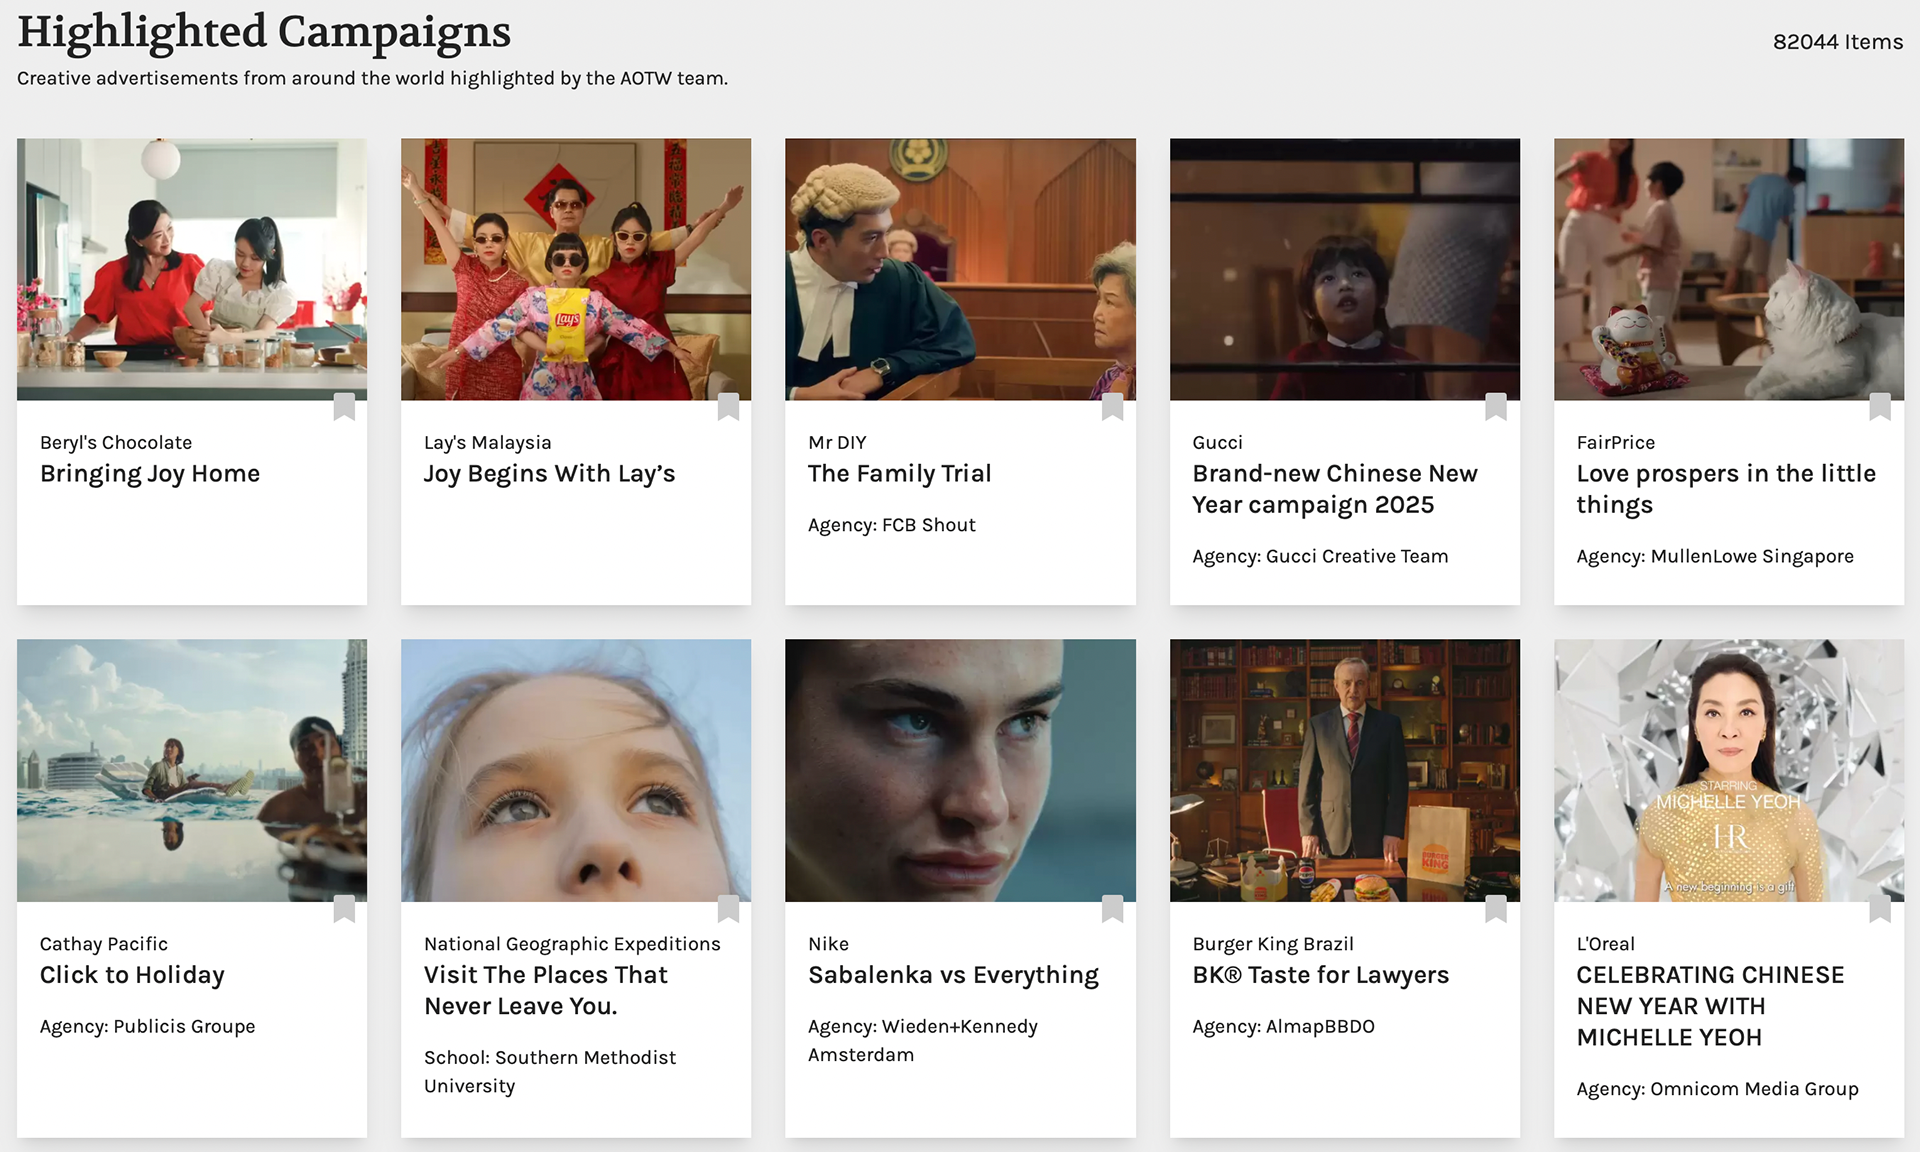The image size is (1920, 1152).
Task: Select the Mr DIY brand name
Action: point(837,442)
